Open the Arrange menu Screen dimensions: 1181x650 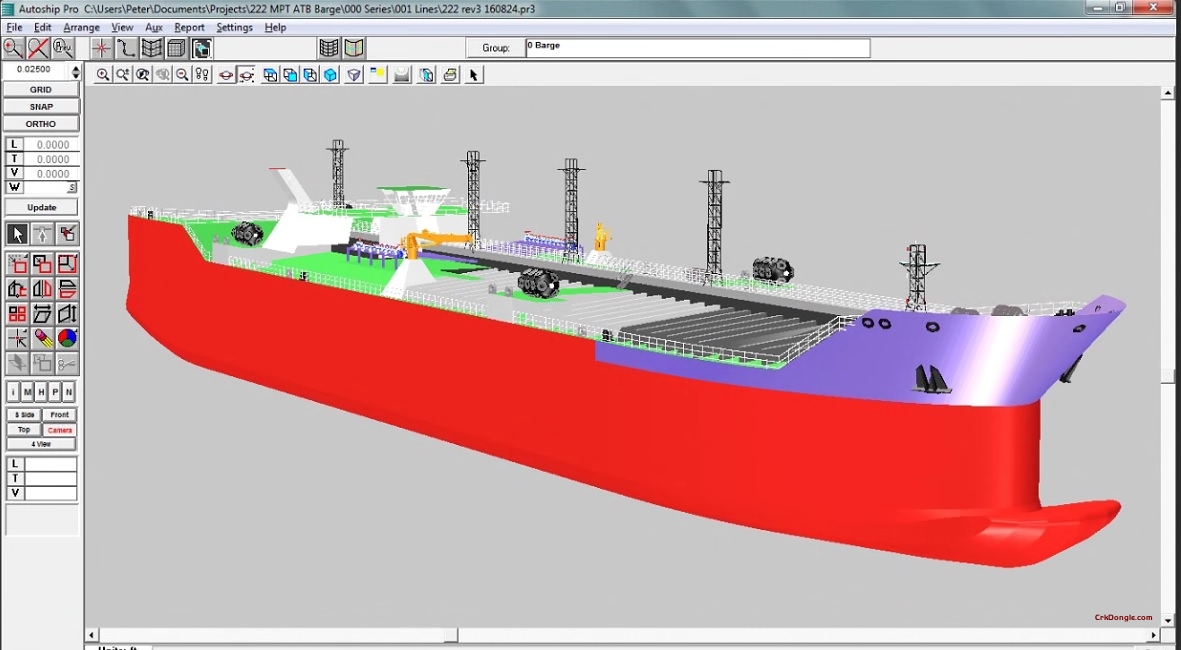click(x=82, y=27)
